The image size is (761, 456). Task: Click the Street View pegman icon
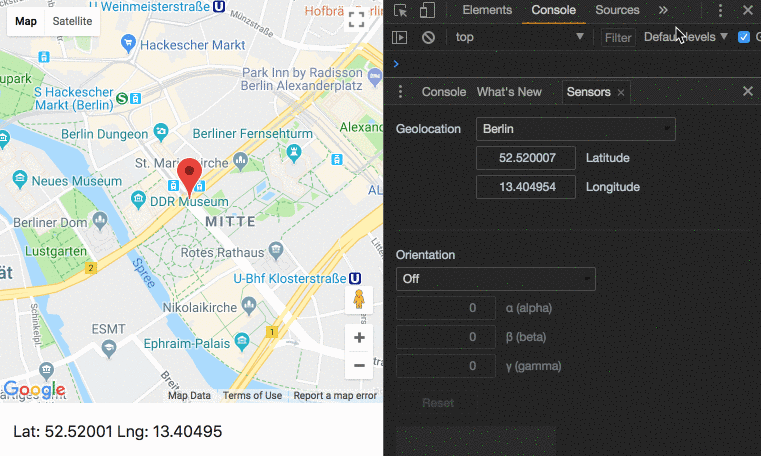coord(359,300)
